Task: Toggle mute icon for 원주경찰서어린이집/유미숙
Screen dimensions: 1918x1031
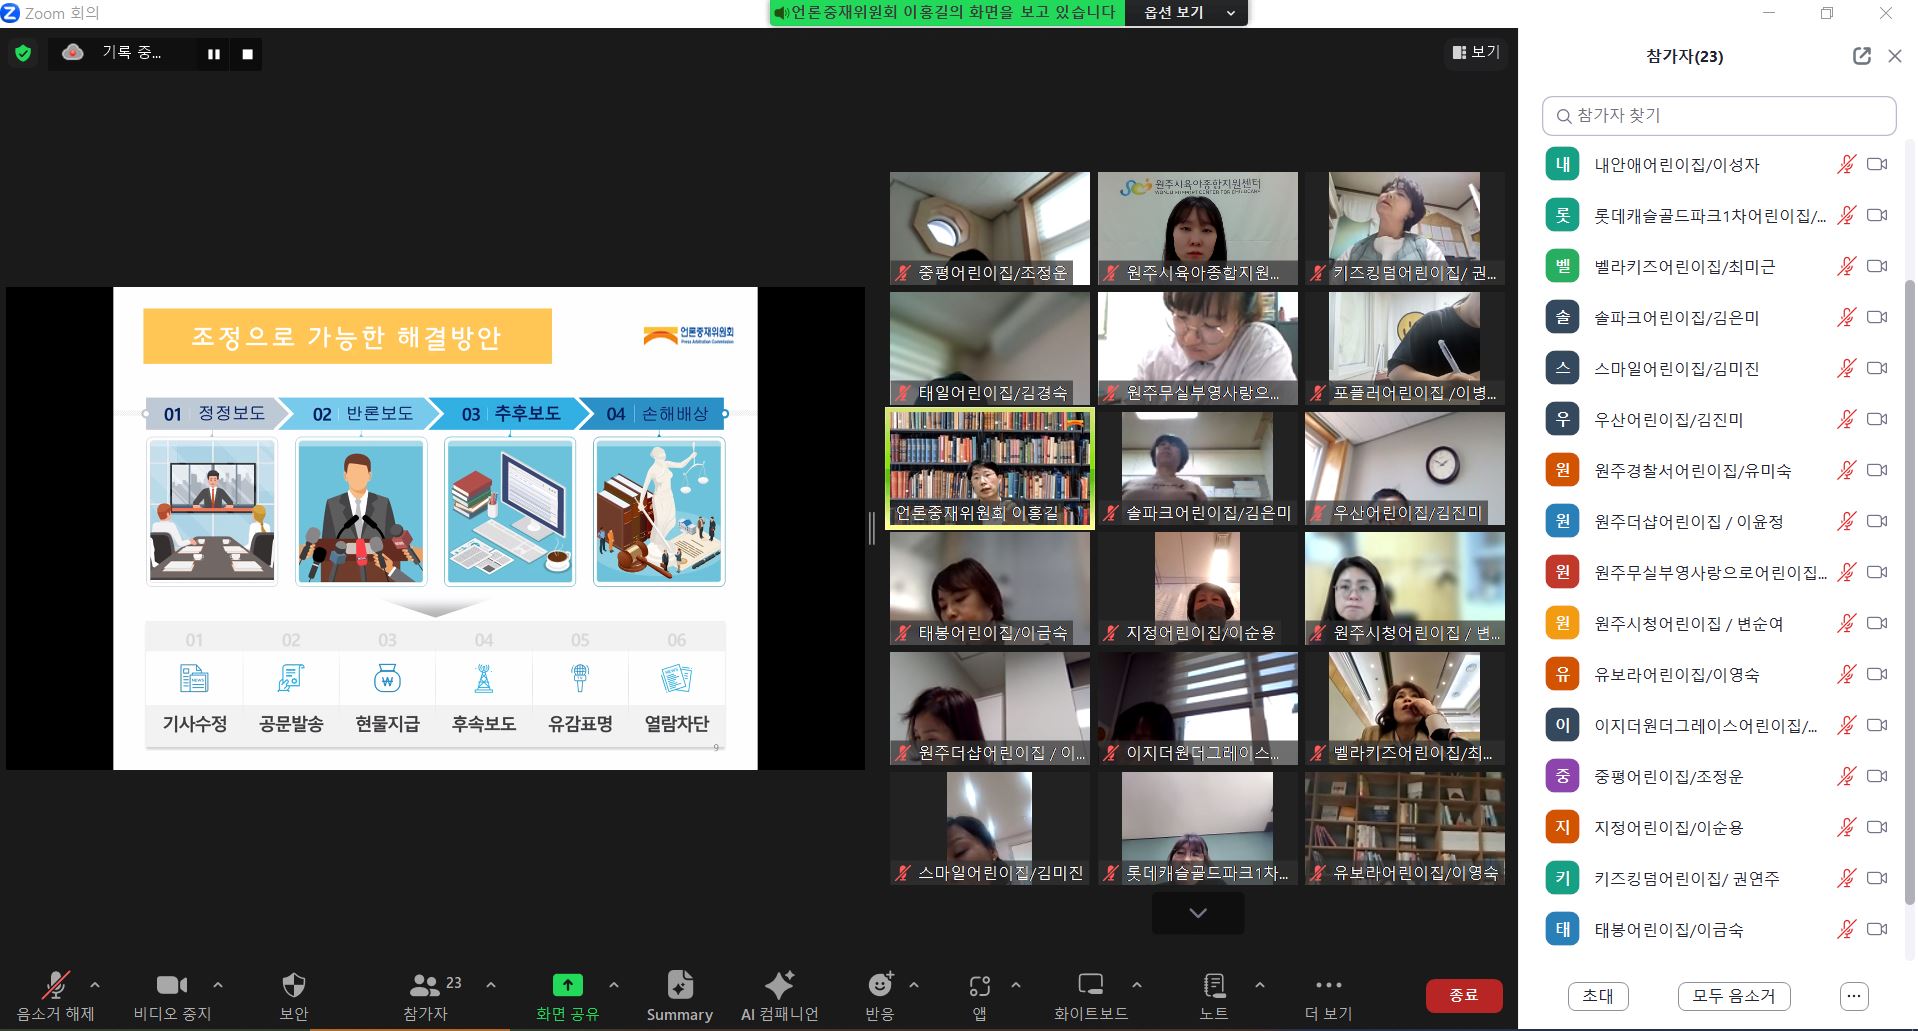Action: [x=1846, y=470]
